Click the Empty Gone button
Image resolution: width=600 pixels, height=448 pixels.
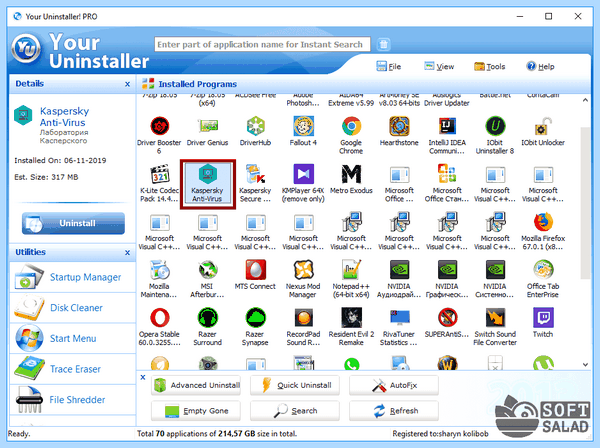196,411
